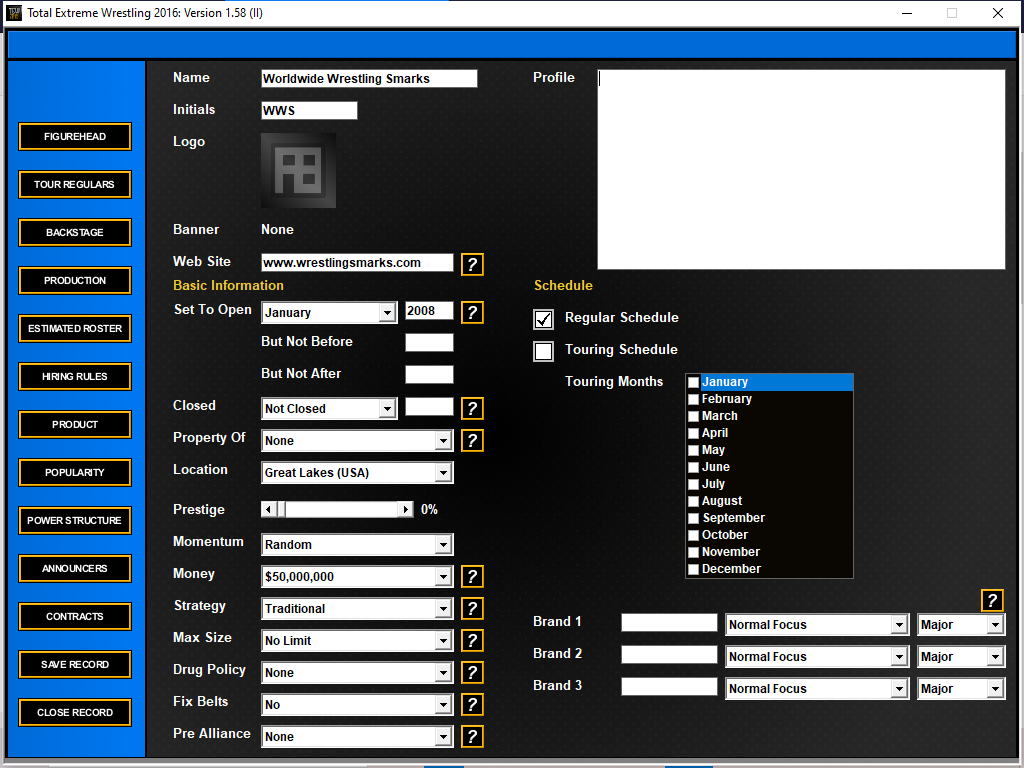
Task: Click the help icon beside Set To Open year
Action: [472, 313]
